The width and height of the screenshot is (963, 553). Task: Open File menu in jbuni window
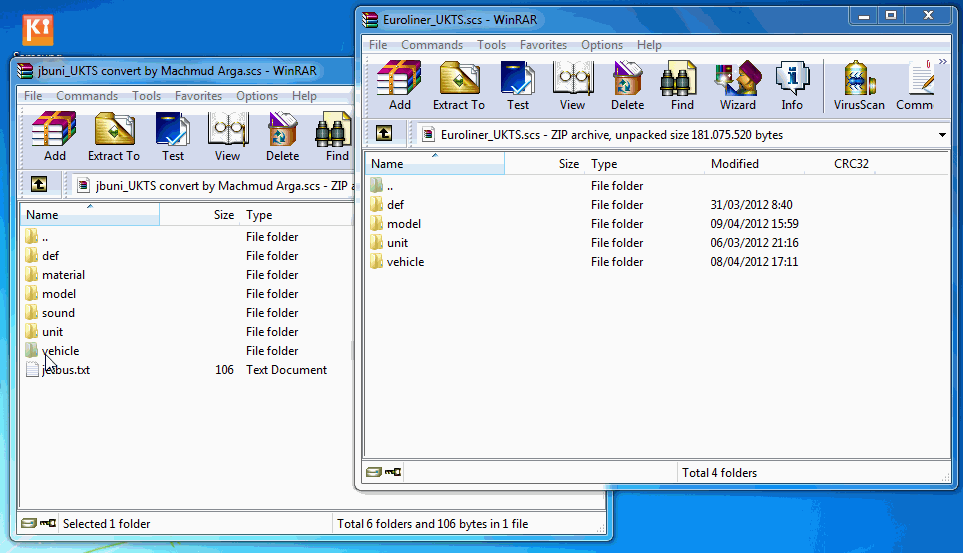pyautogui.click(x=33, y=96)
